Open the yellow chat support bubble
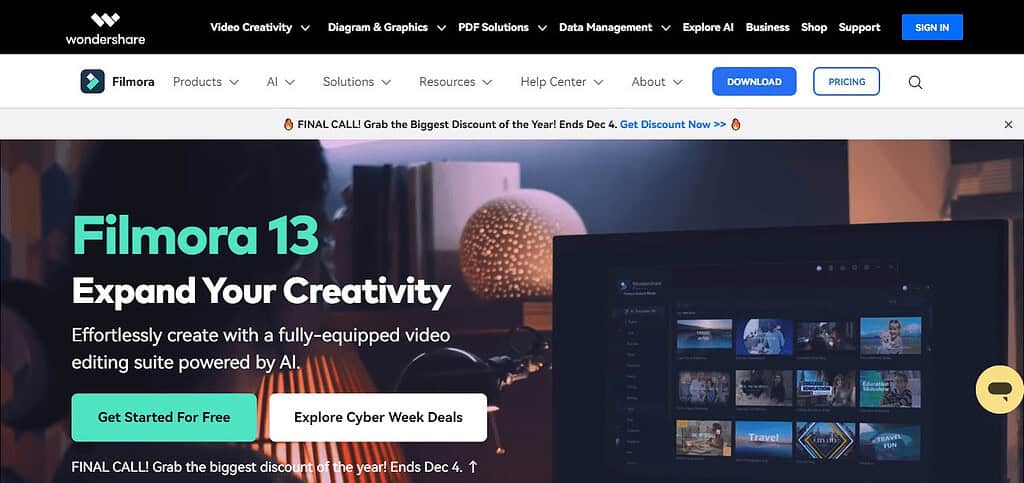The width and height of the screenshot is (1024, 483). 999,390
